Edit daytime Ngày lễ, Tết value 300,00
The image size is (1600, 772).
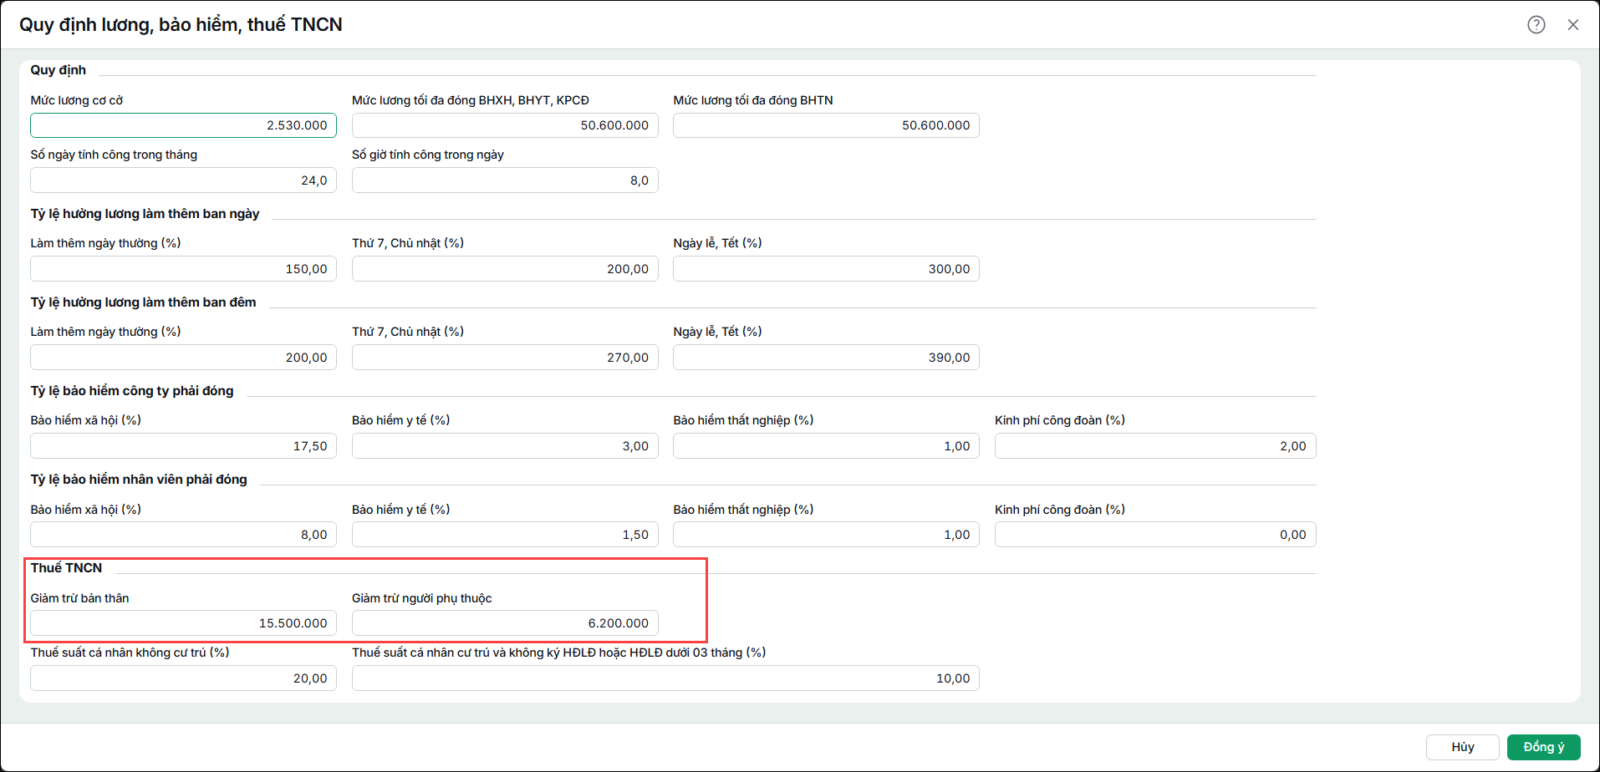[826, 269]
